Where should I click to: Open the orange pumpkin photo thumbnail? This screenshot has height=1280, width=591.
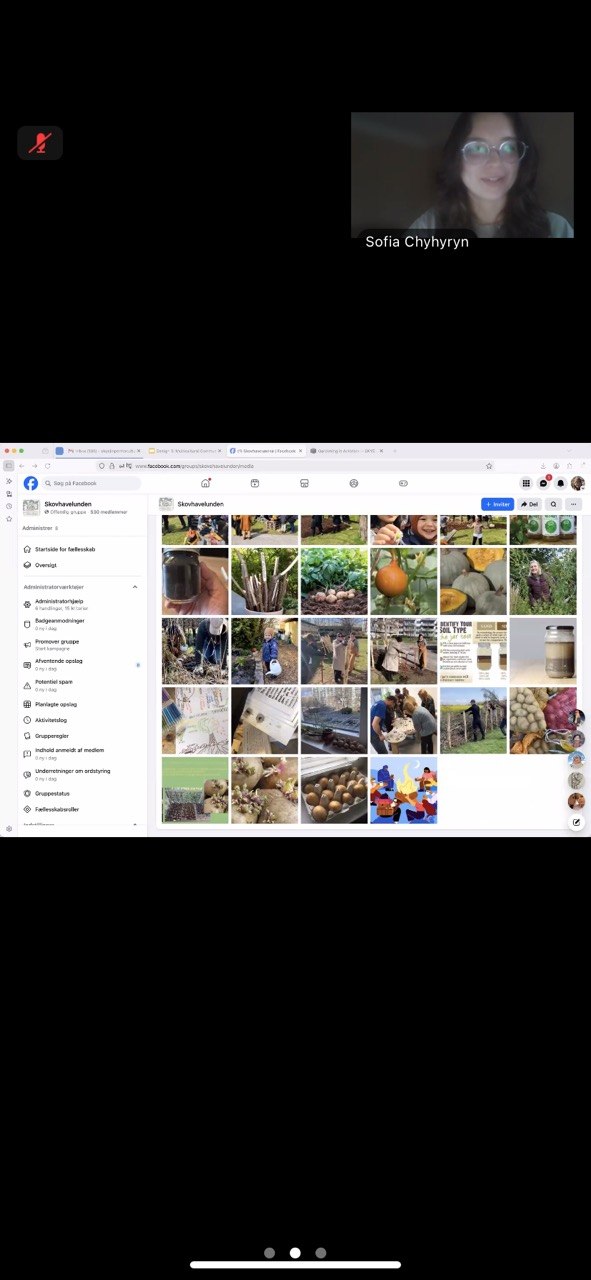404,581
